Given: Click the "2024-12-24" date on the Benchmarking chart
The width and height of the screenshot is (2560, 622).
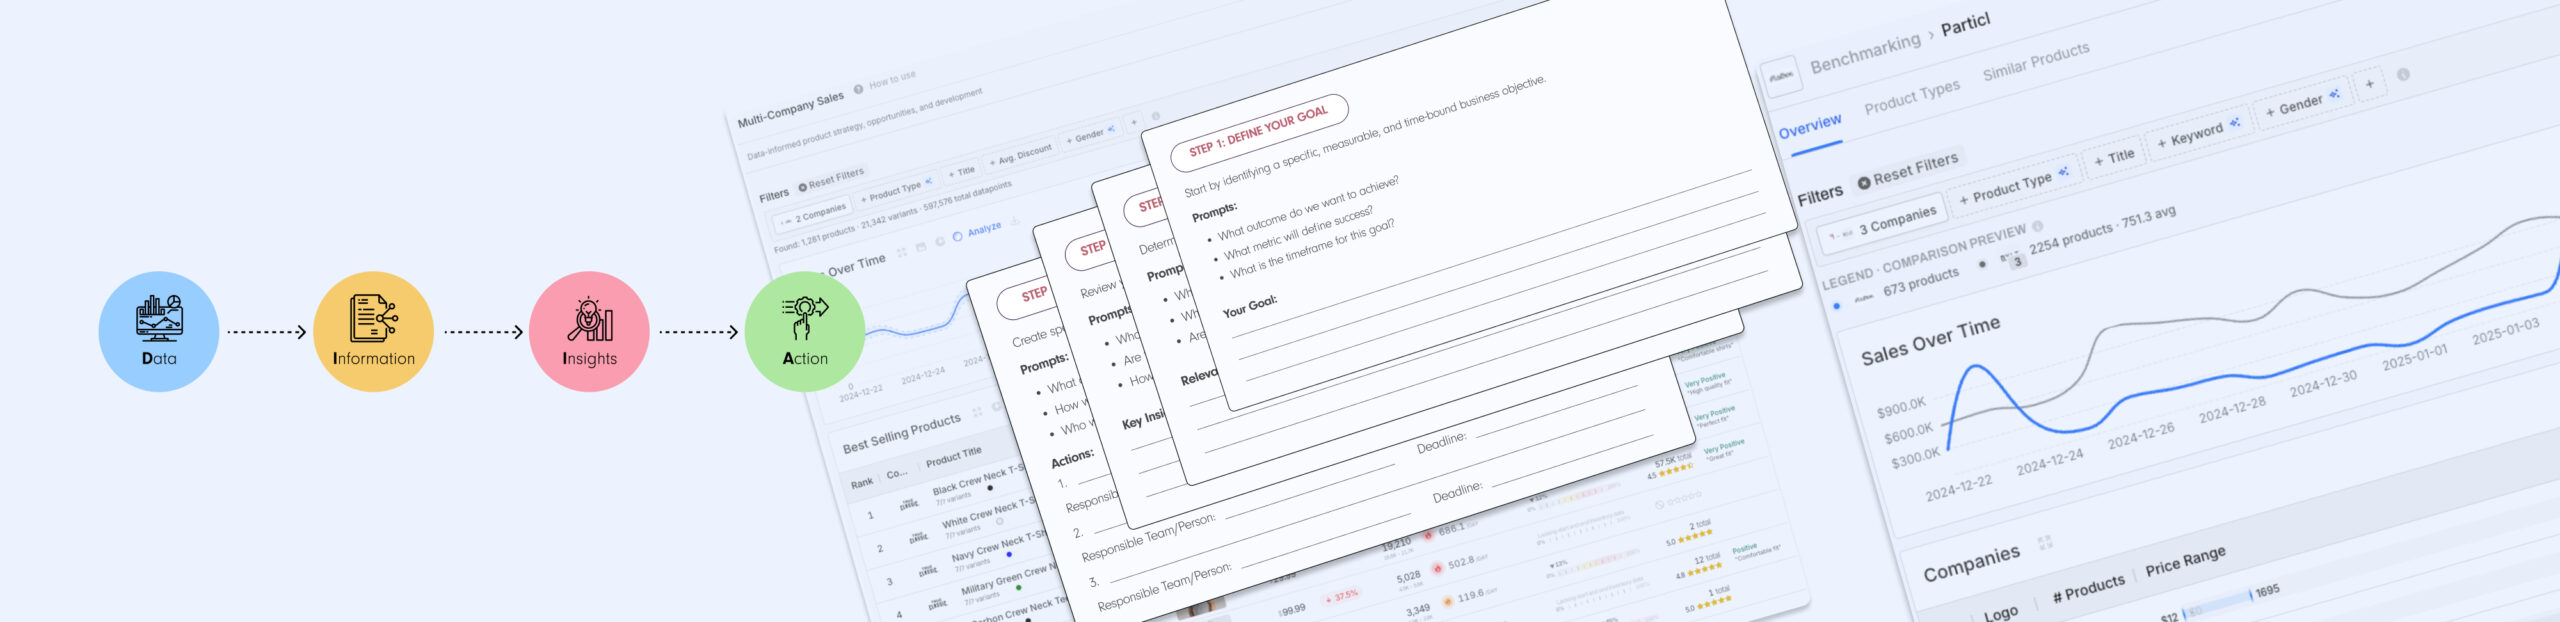Looking at the screenshot, I should [x=2049, y=461].
